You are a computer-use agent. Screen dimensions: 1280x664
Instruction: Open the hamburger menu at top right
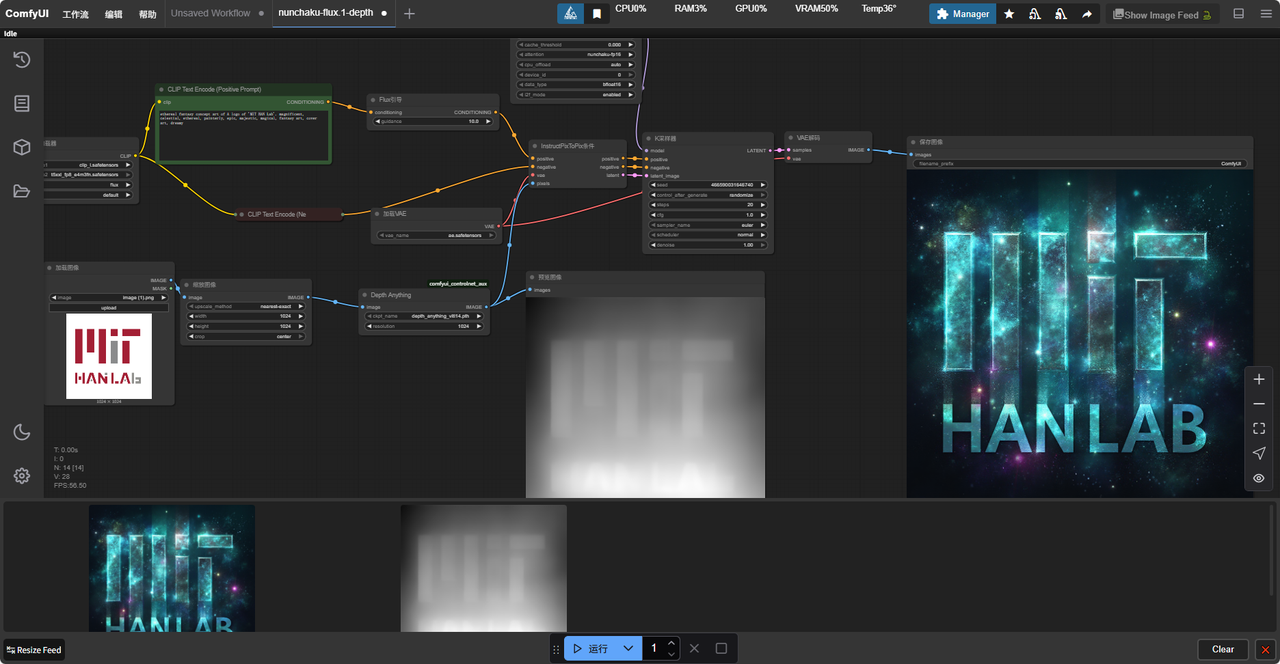click(1264, 14)
